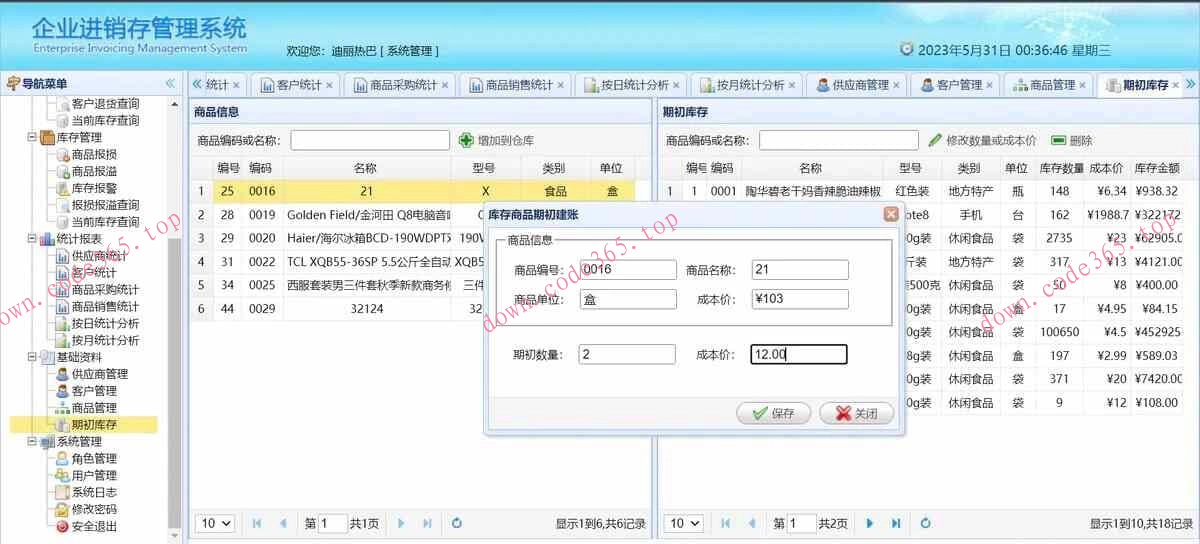The height and width of the screenshot is (544, 1200).
Task: Open 按月统计分析 in the navigation tree
Action: pyautogui.click(x=105, y=340)
